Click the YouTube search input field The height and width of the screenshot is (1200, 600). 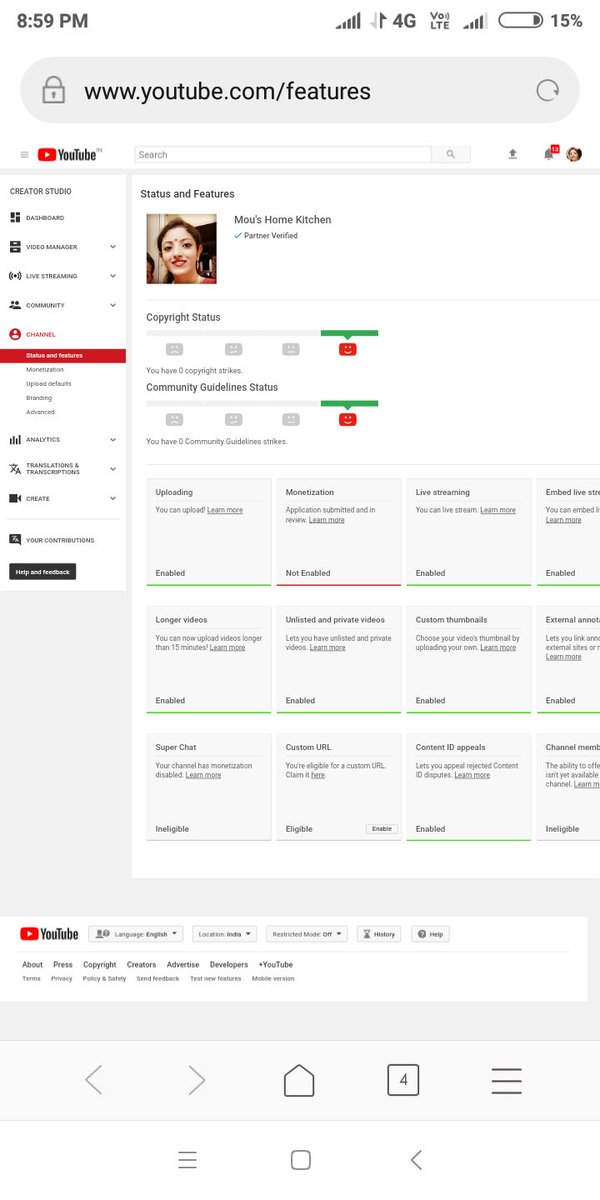283,155
